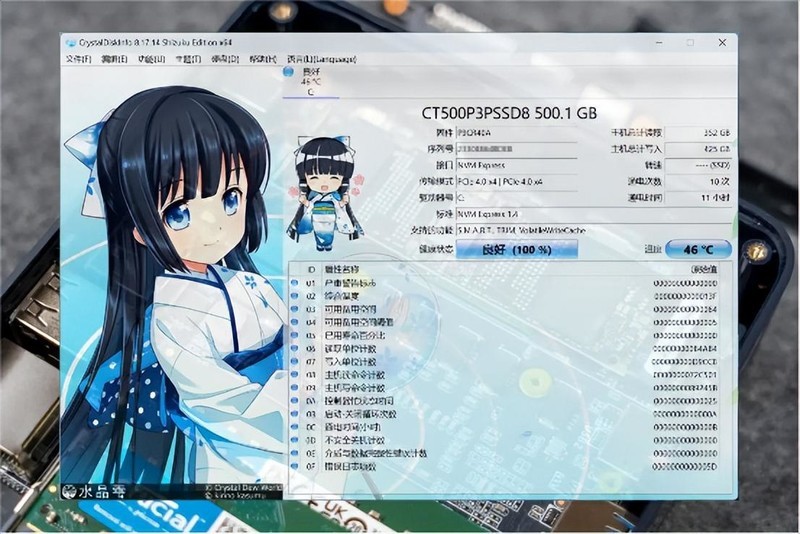Screen dimensions: 800x534
Task: Select the 启动-关闭循环次数 attribute row
Action: 504,414
